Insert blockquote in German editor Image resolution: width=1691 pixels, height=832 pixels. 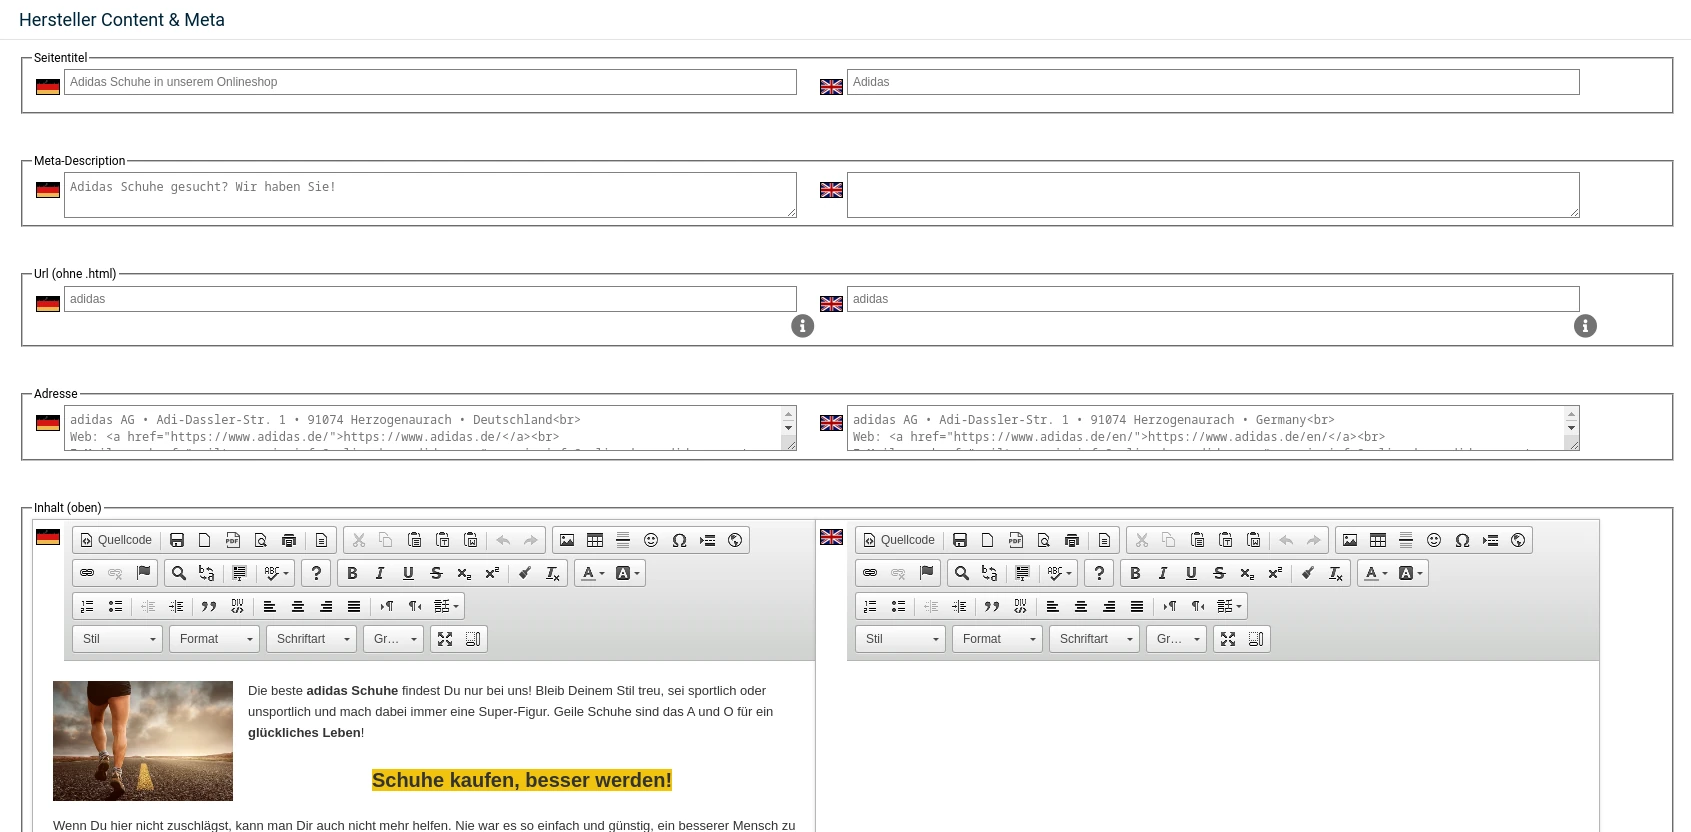[x=209, y=606]
